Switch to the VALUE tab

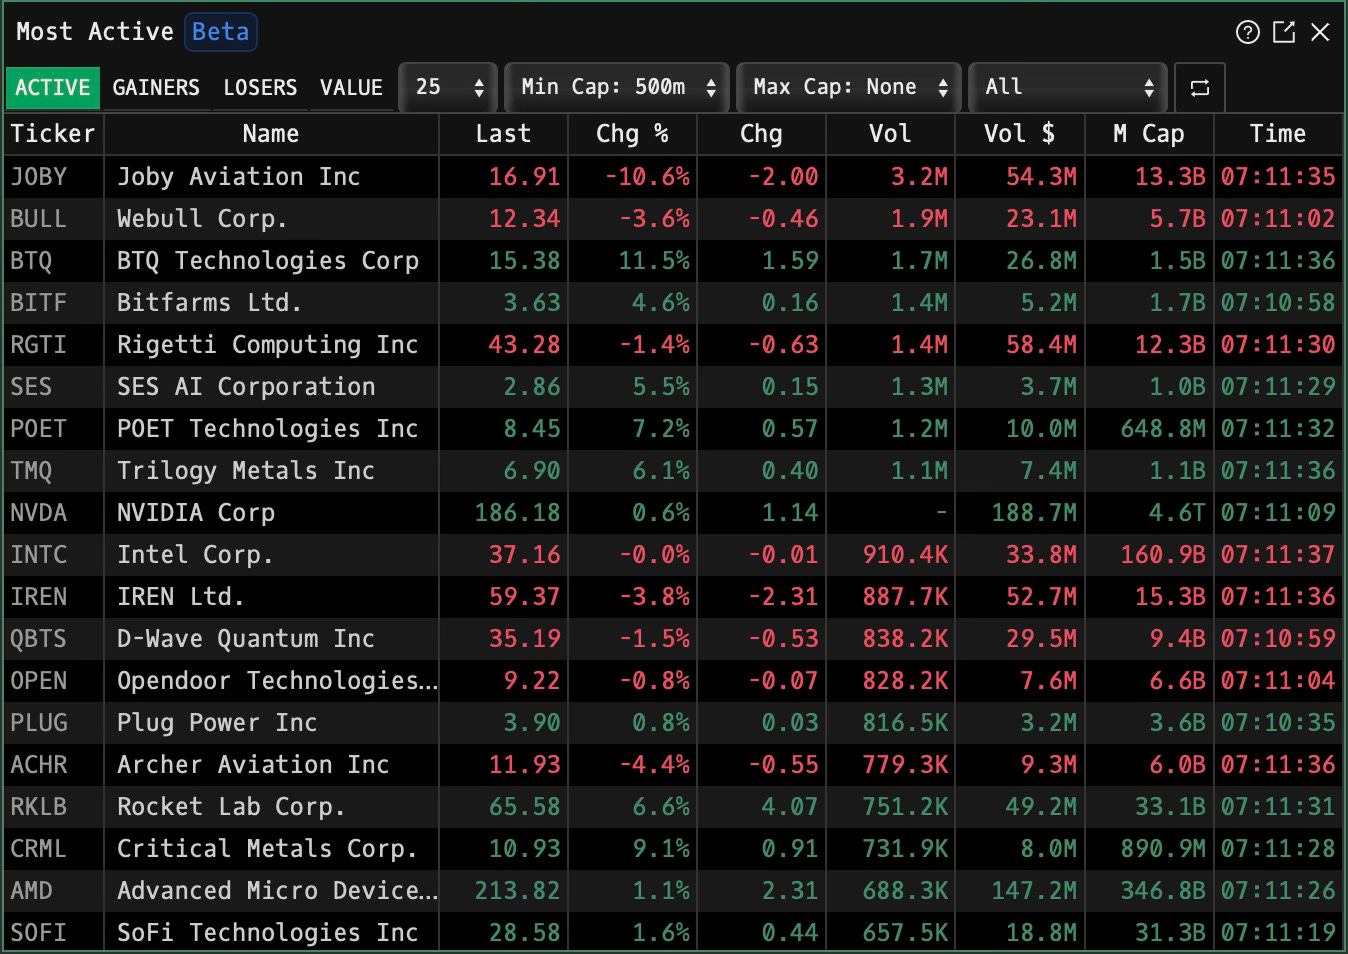pyautogui.click(x=351, y=88)
